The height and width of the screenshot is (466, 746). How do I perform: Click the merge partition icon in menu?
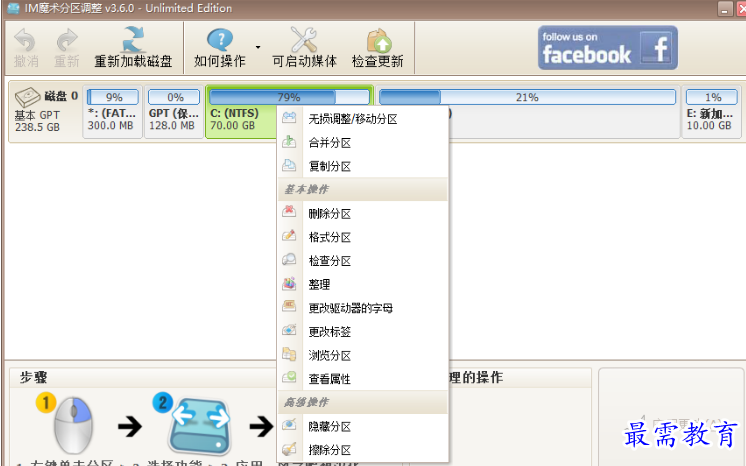[289, 141]
